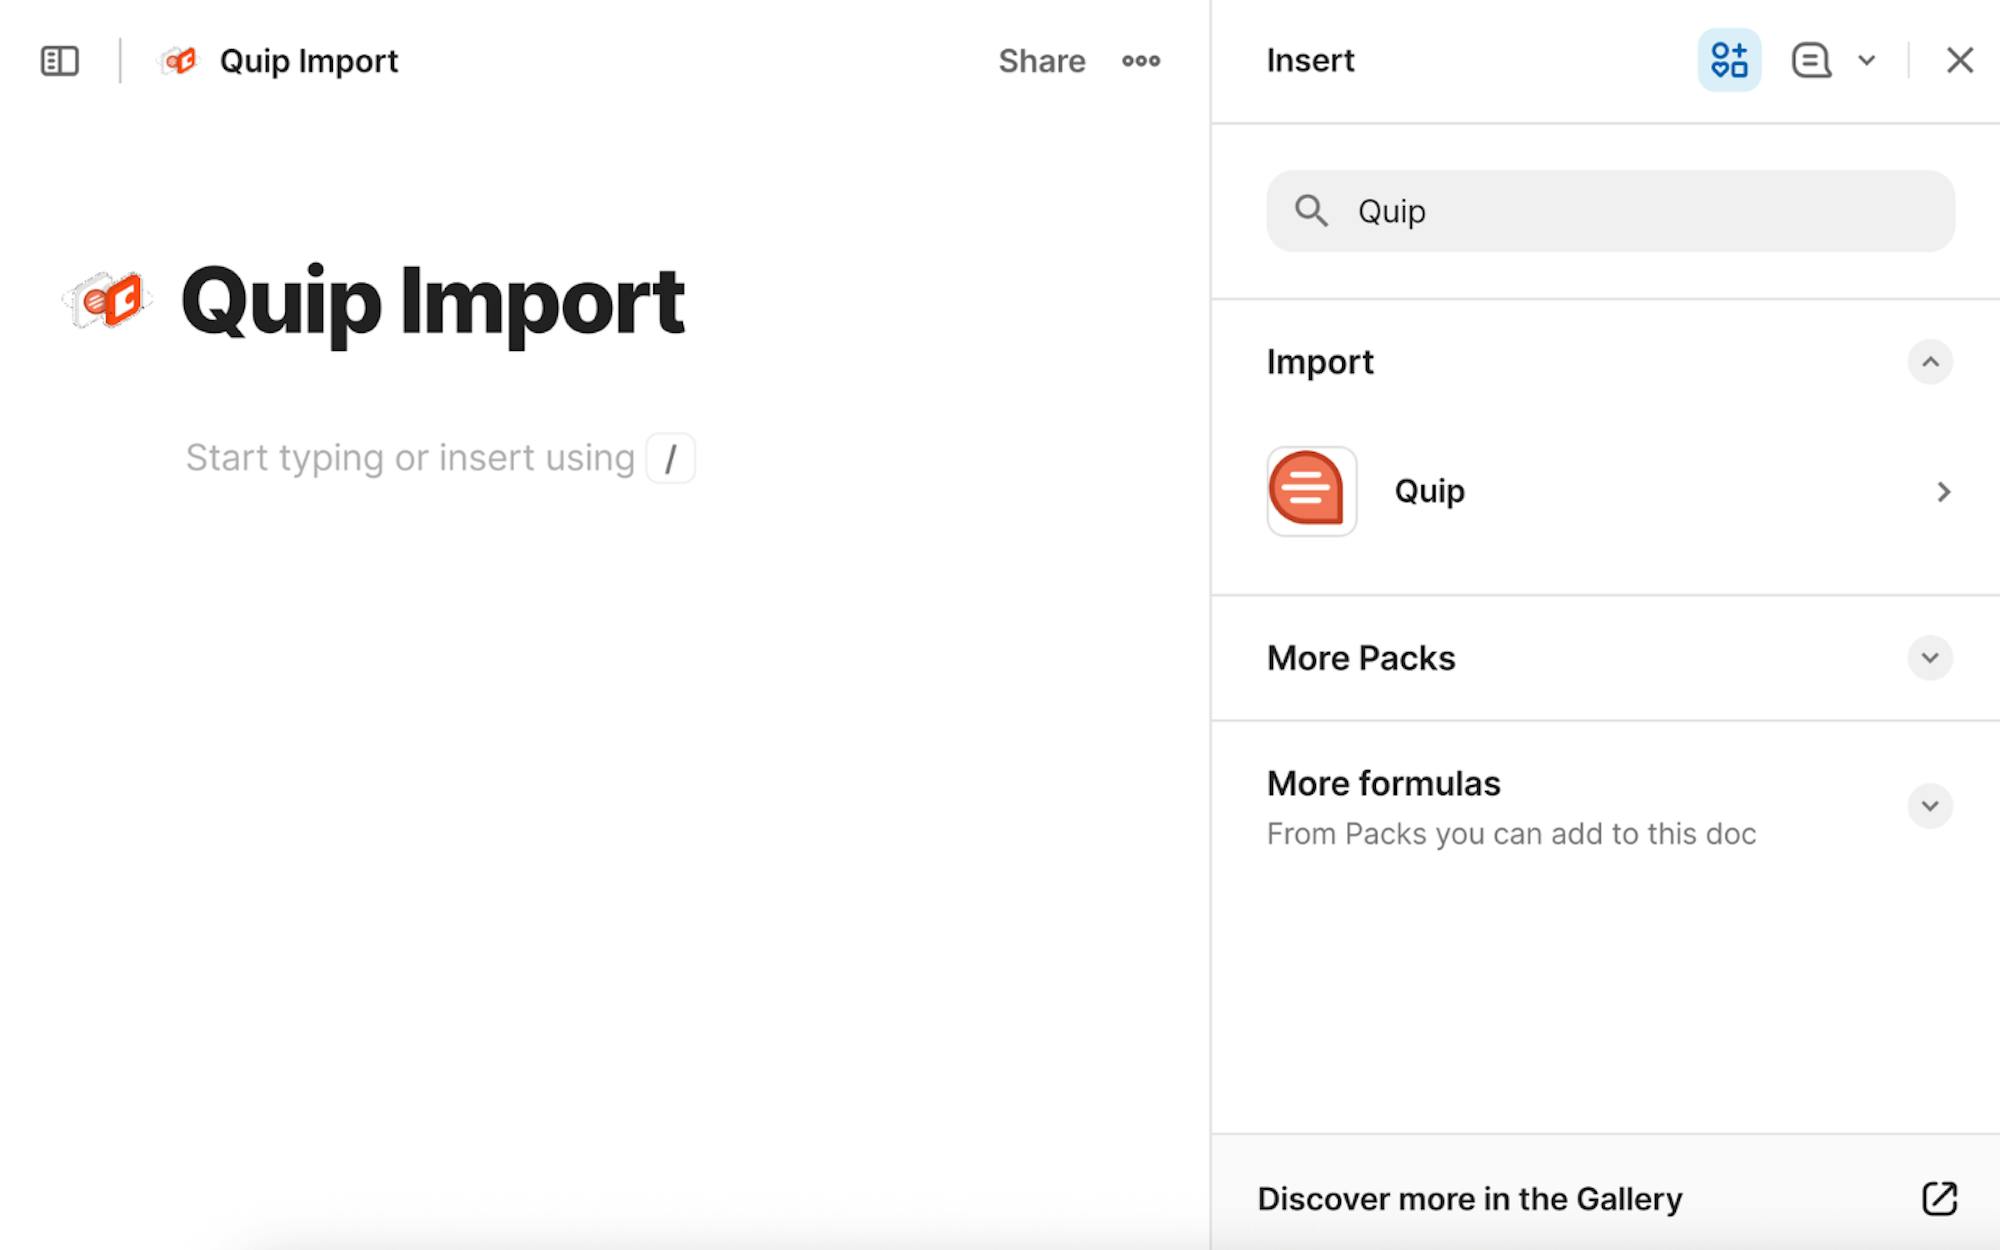Click the orange Quip pack icon
Viewport: 2000px width, 1250px height.
(x=1311, y=491)
